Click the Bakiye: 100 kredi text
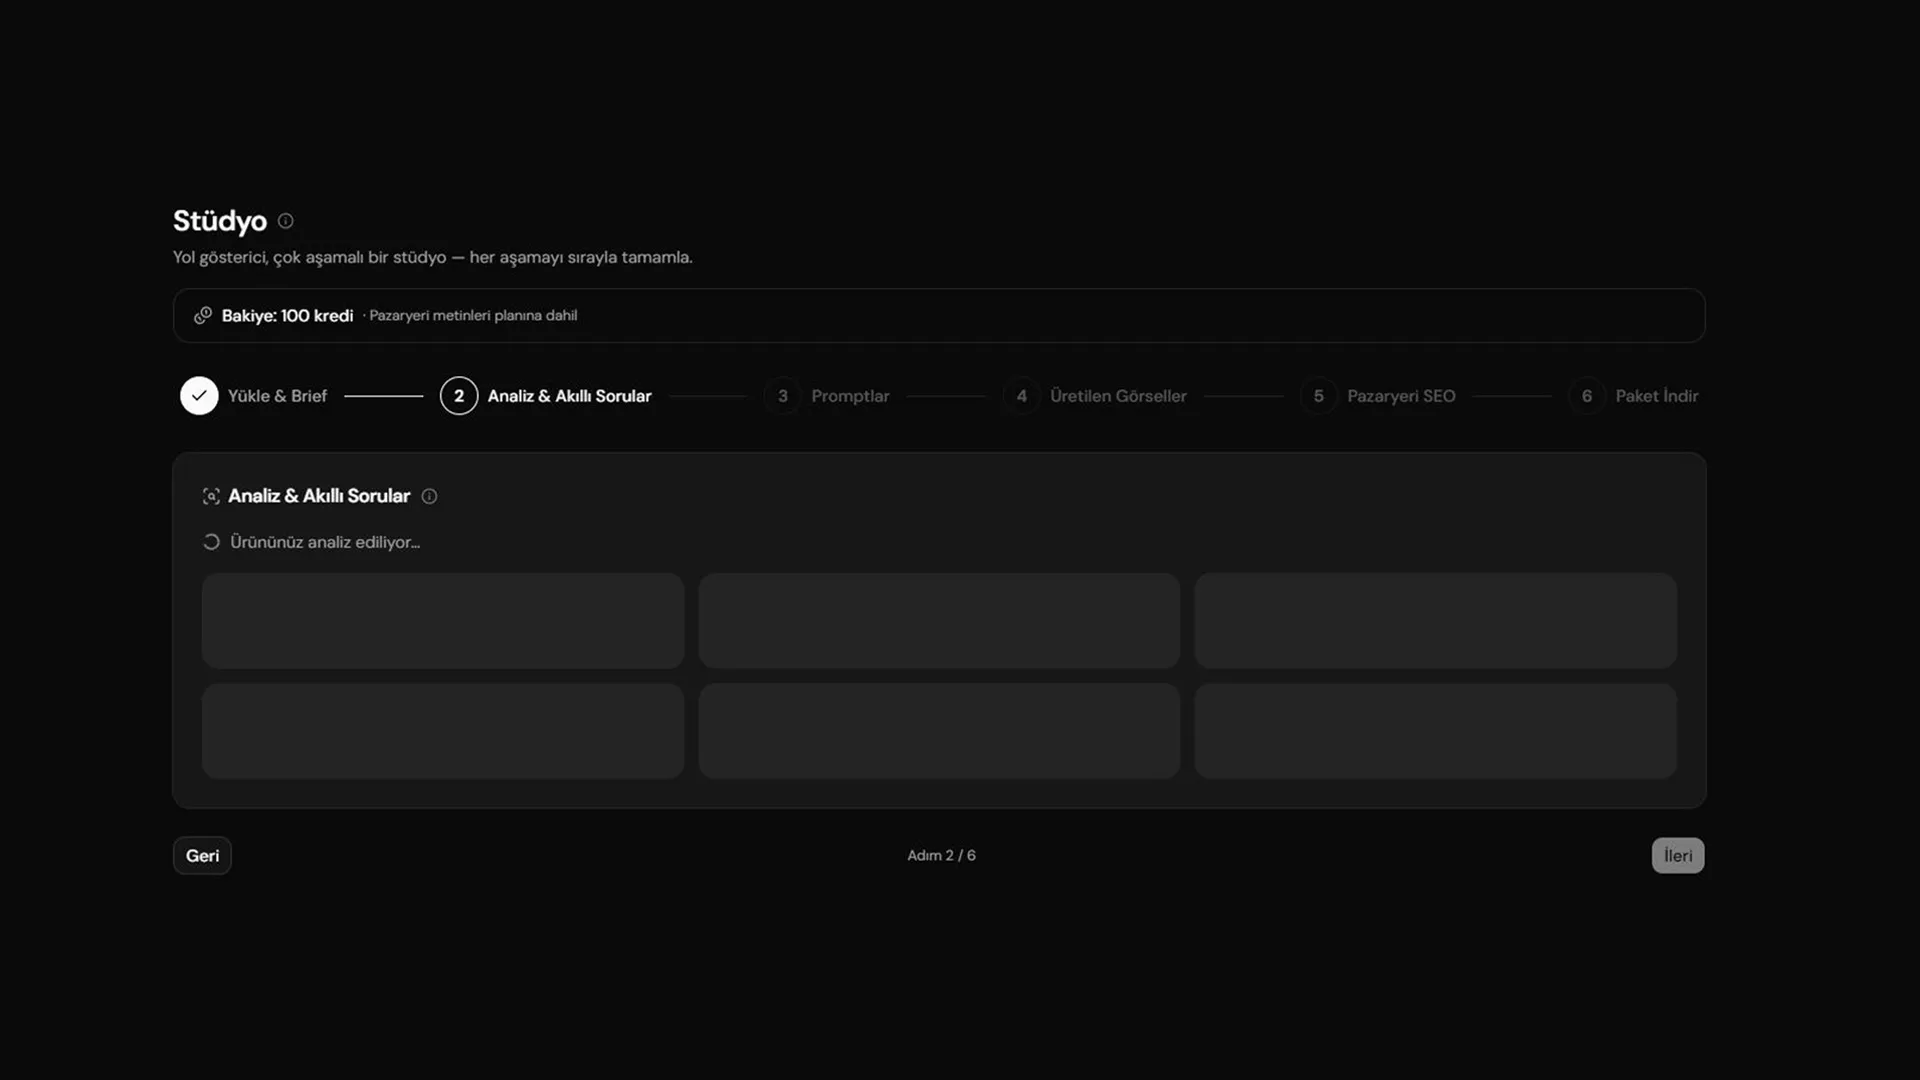The height and width of the screenshot is (1080, 1920). (x=287, y=316)
